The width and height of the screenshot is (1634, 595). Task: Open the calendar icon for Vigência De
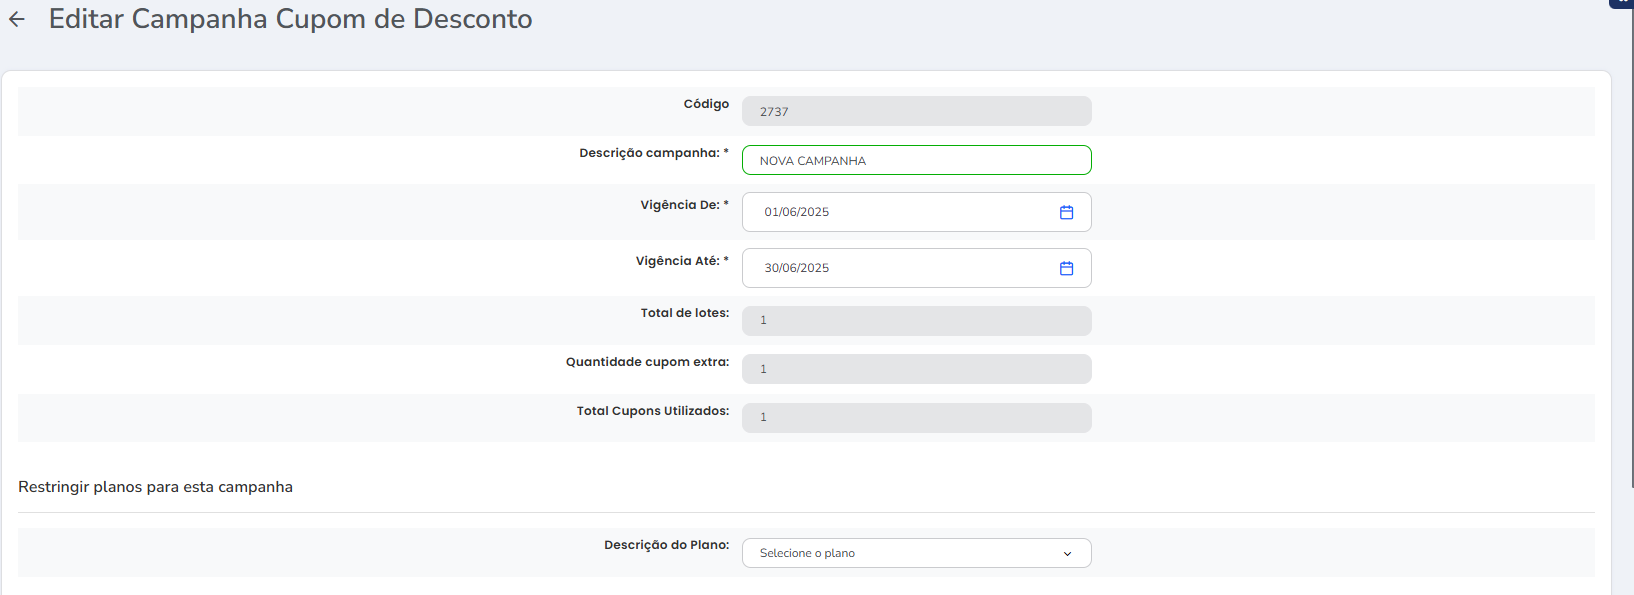[x=1066, y=212]
